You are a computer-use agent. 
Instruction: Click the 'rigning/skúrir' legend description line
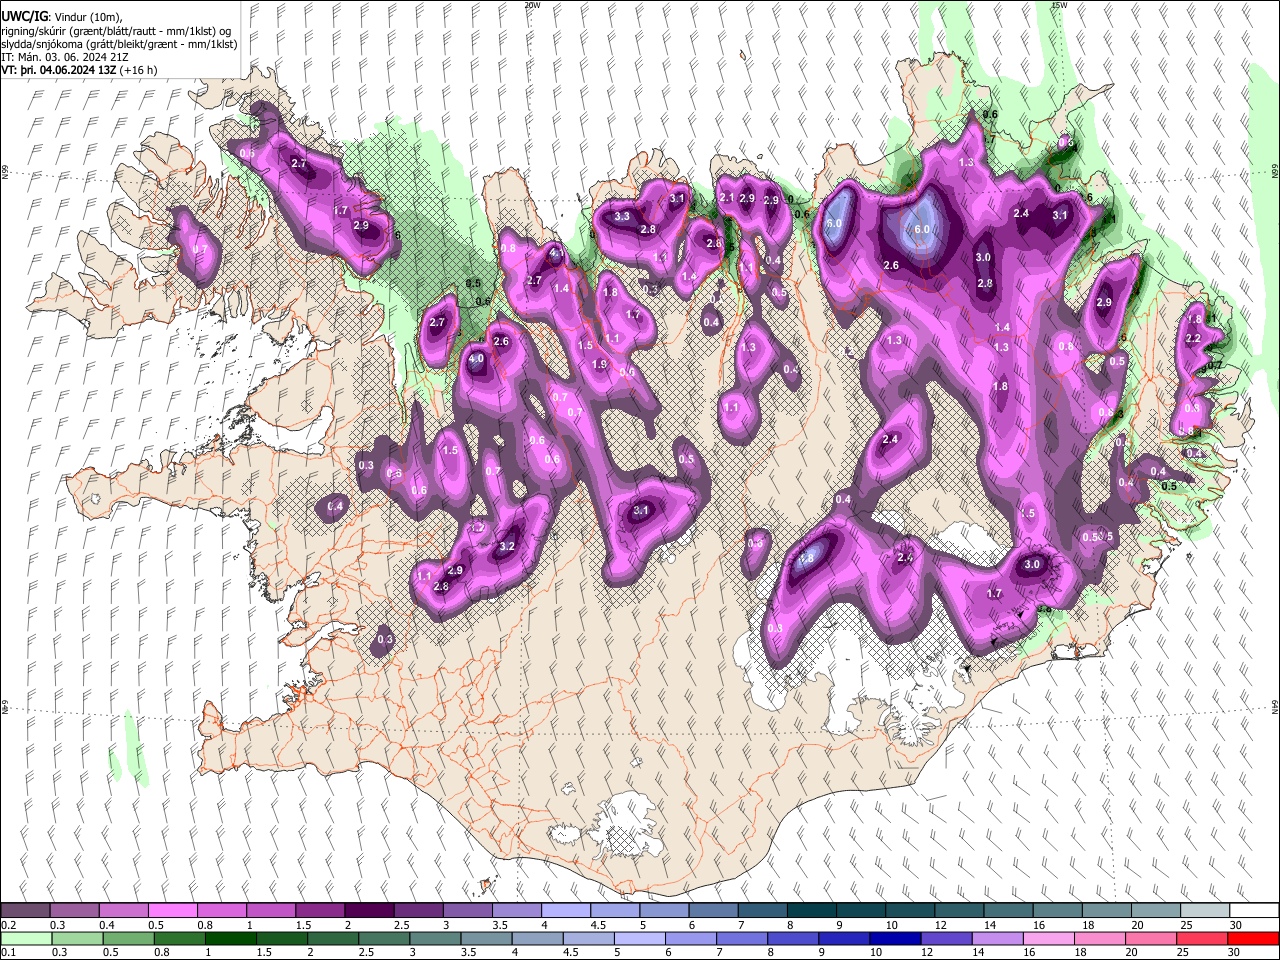tap(116, 31)
